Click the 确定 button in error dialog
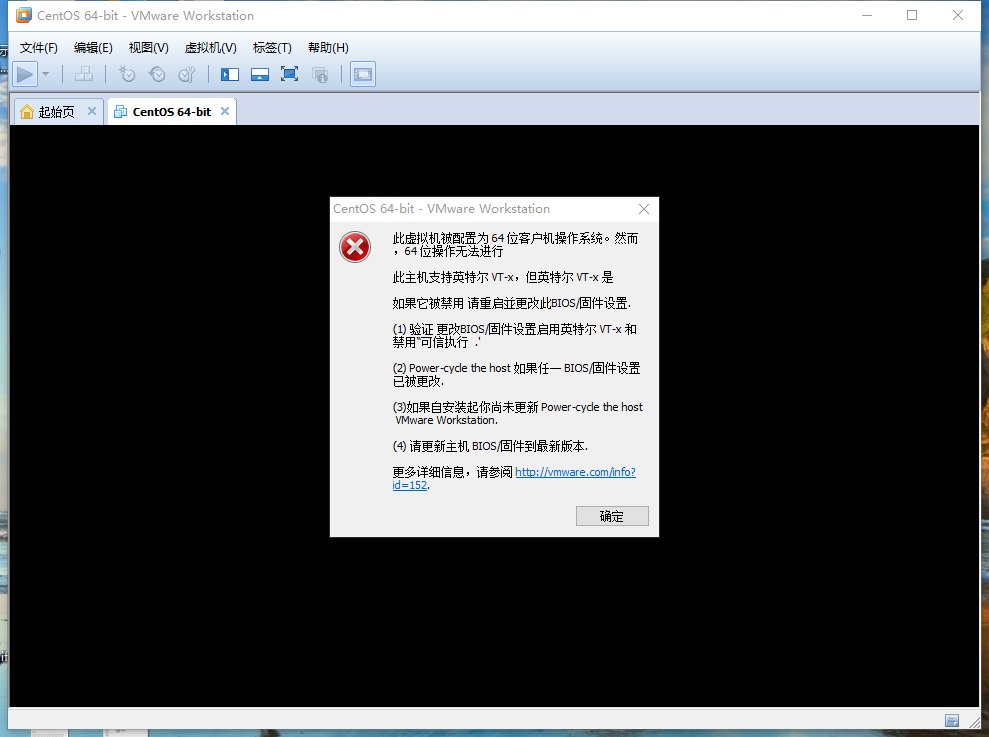 [x=612, y=516]
